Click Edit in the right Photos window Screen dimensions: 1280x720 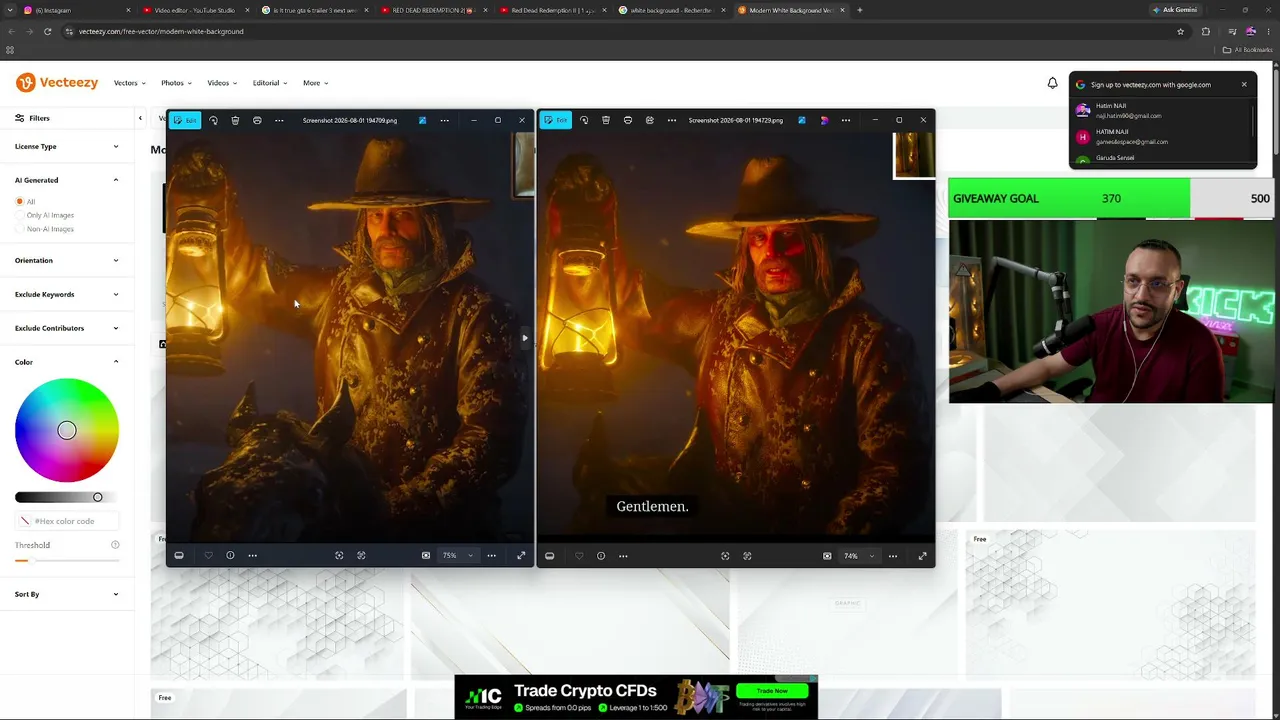point(555,120)
